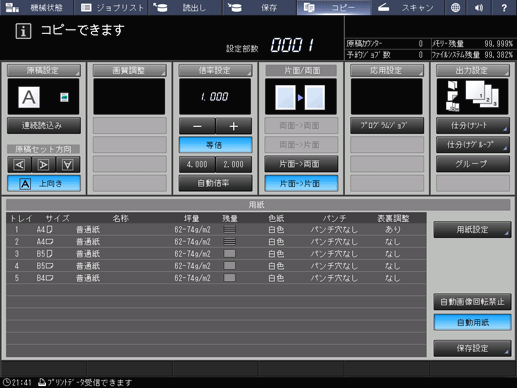Click the メモリー残量 99.999% readout
The width and height of the screenshot is (517, 388).
click(472, 44)
